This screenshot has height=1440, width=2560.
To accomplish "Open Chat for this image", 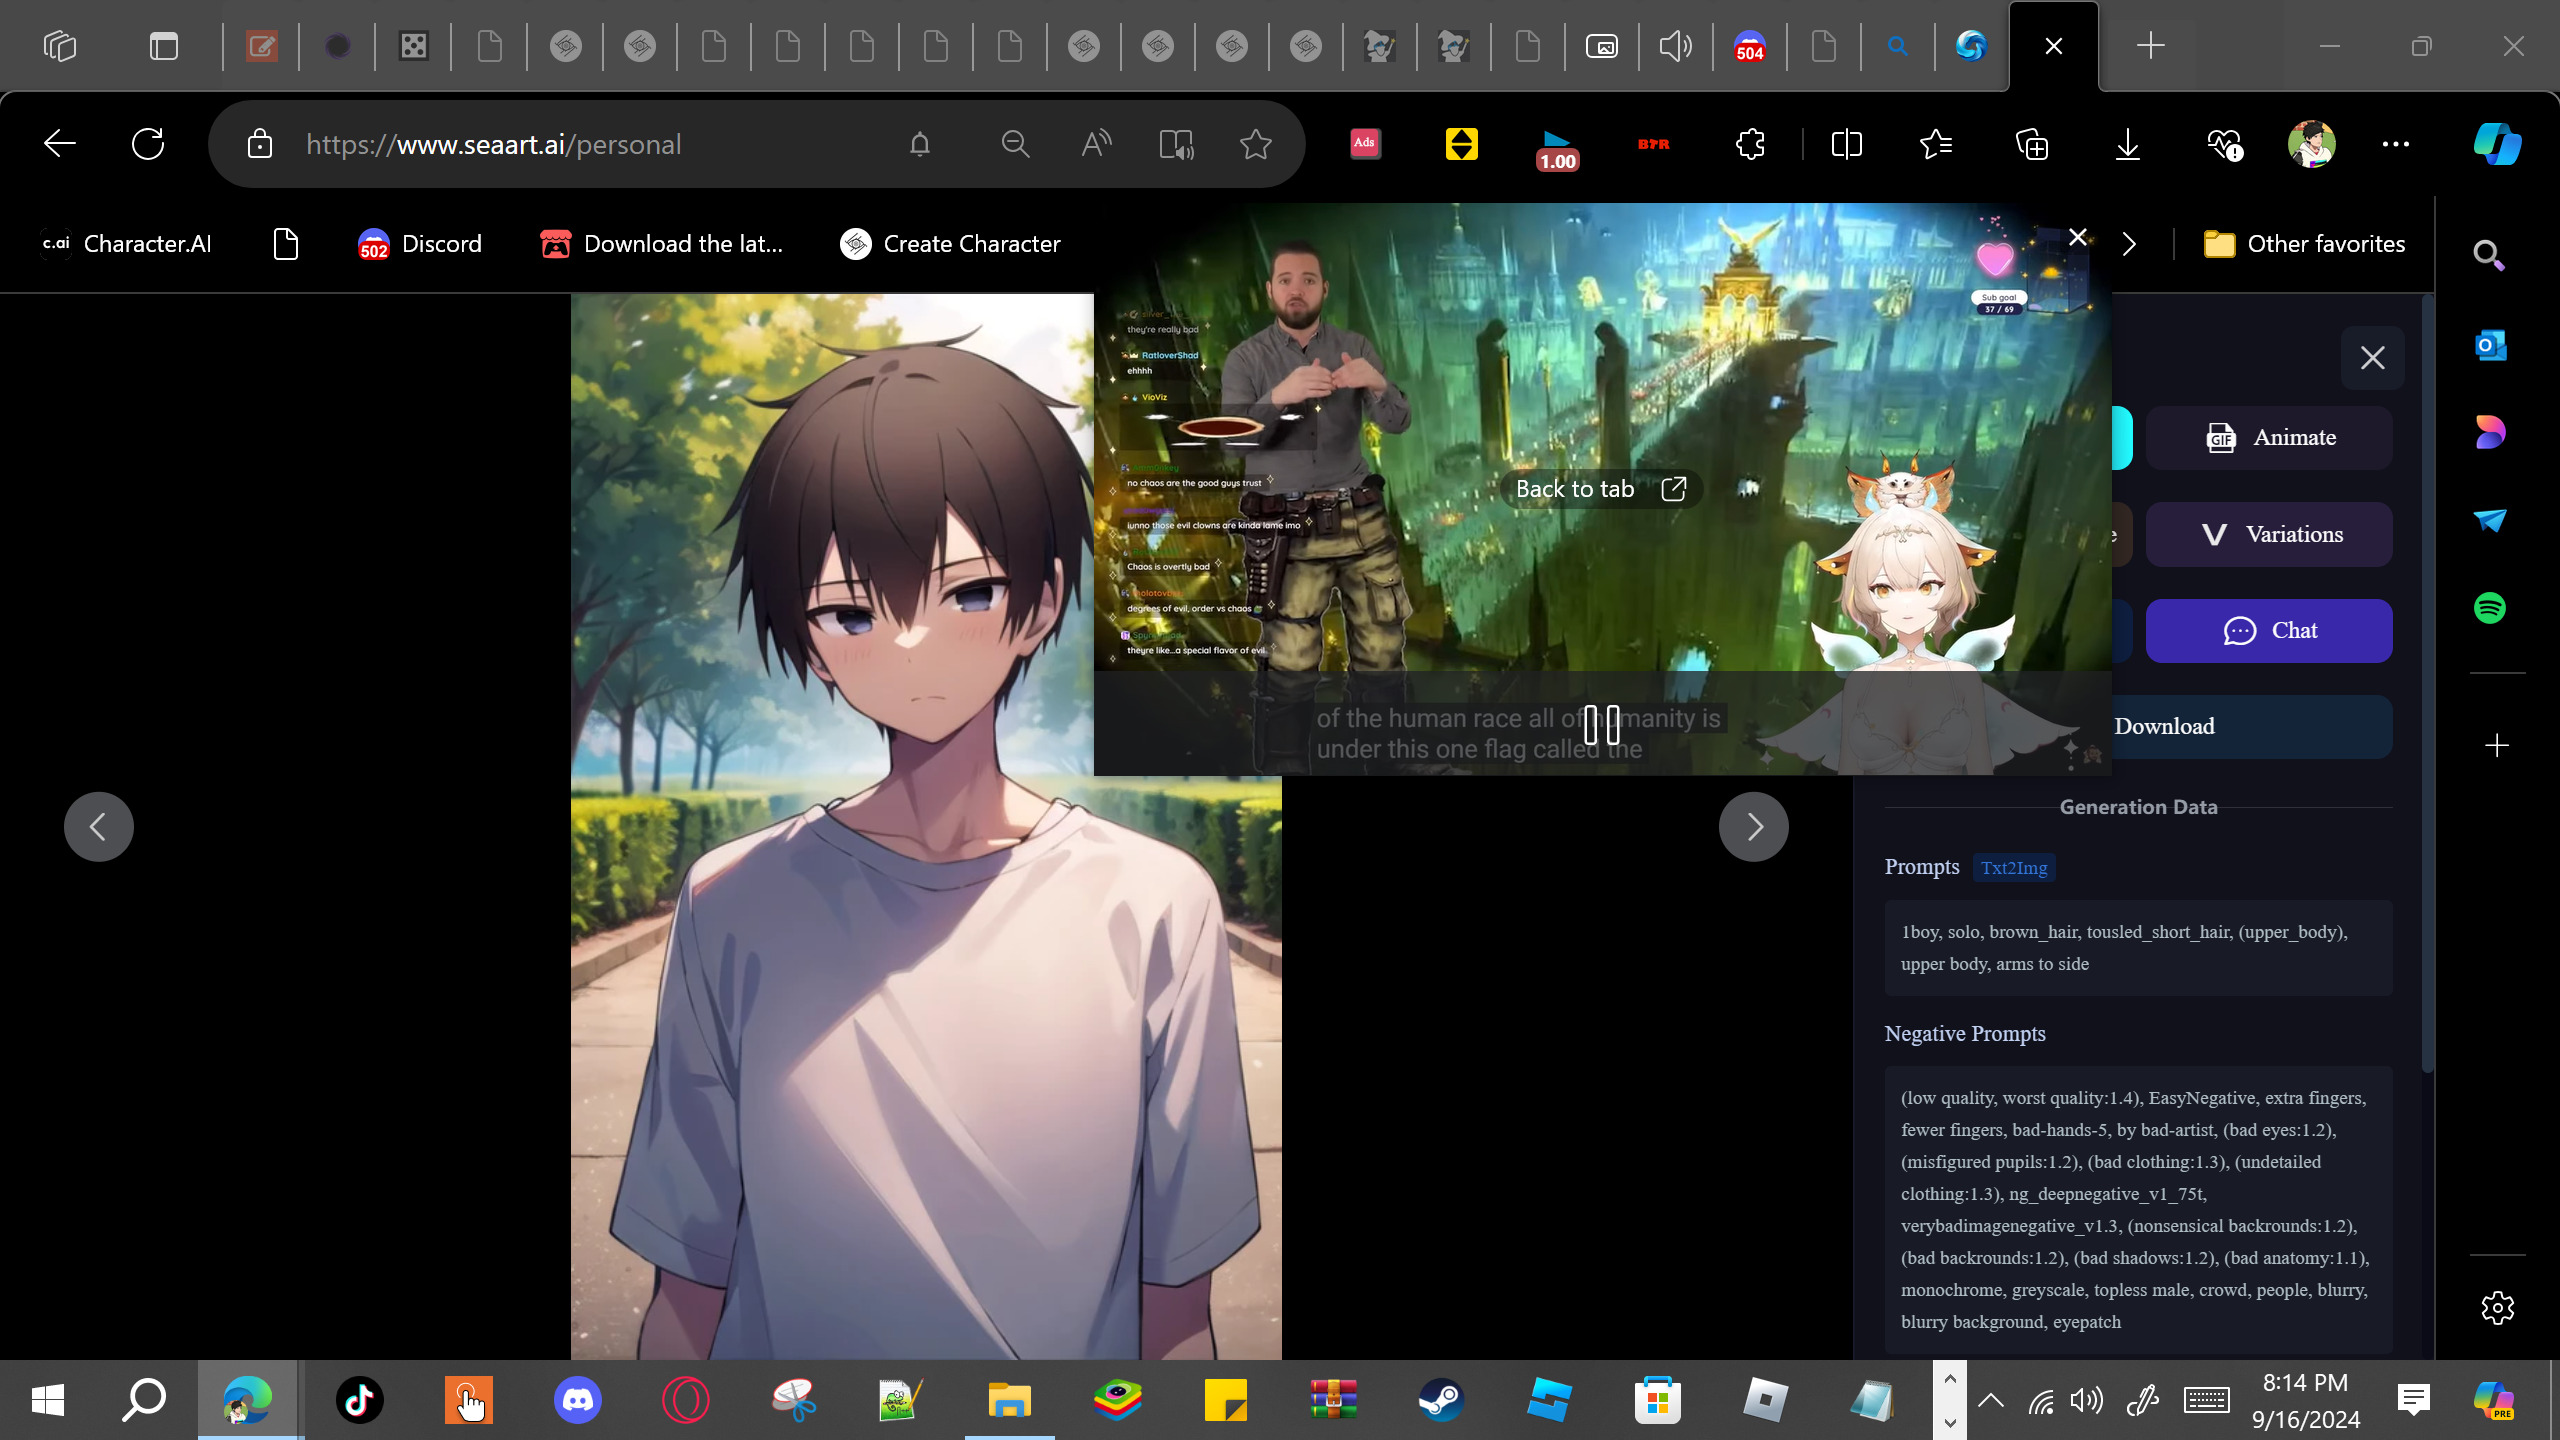I will coord(2269,631).
